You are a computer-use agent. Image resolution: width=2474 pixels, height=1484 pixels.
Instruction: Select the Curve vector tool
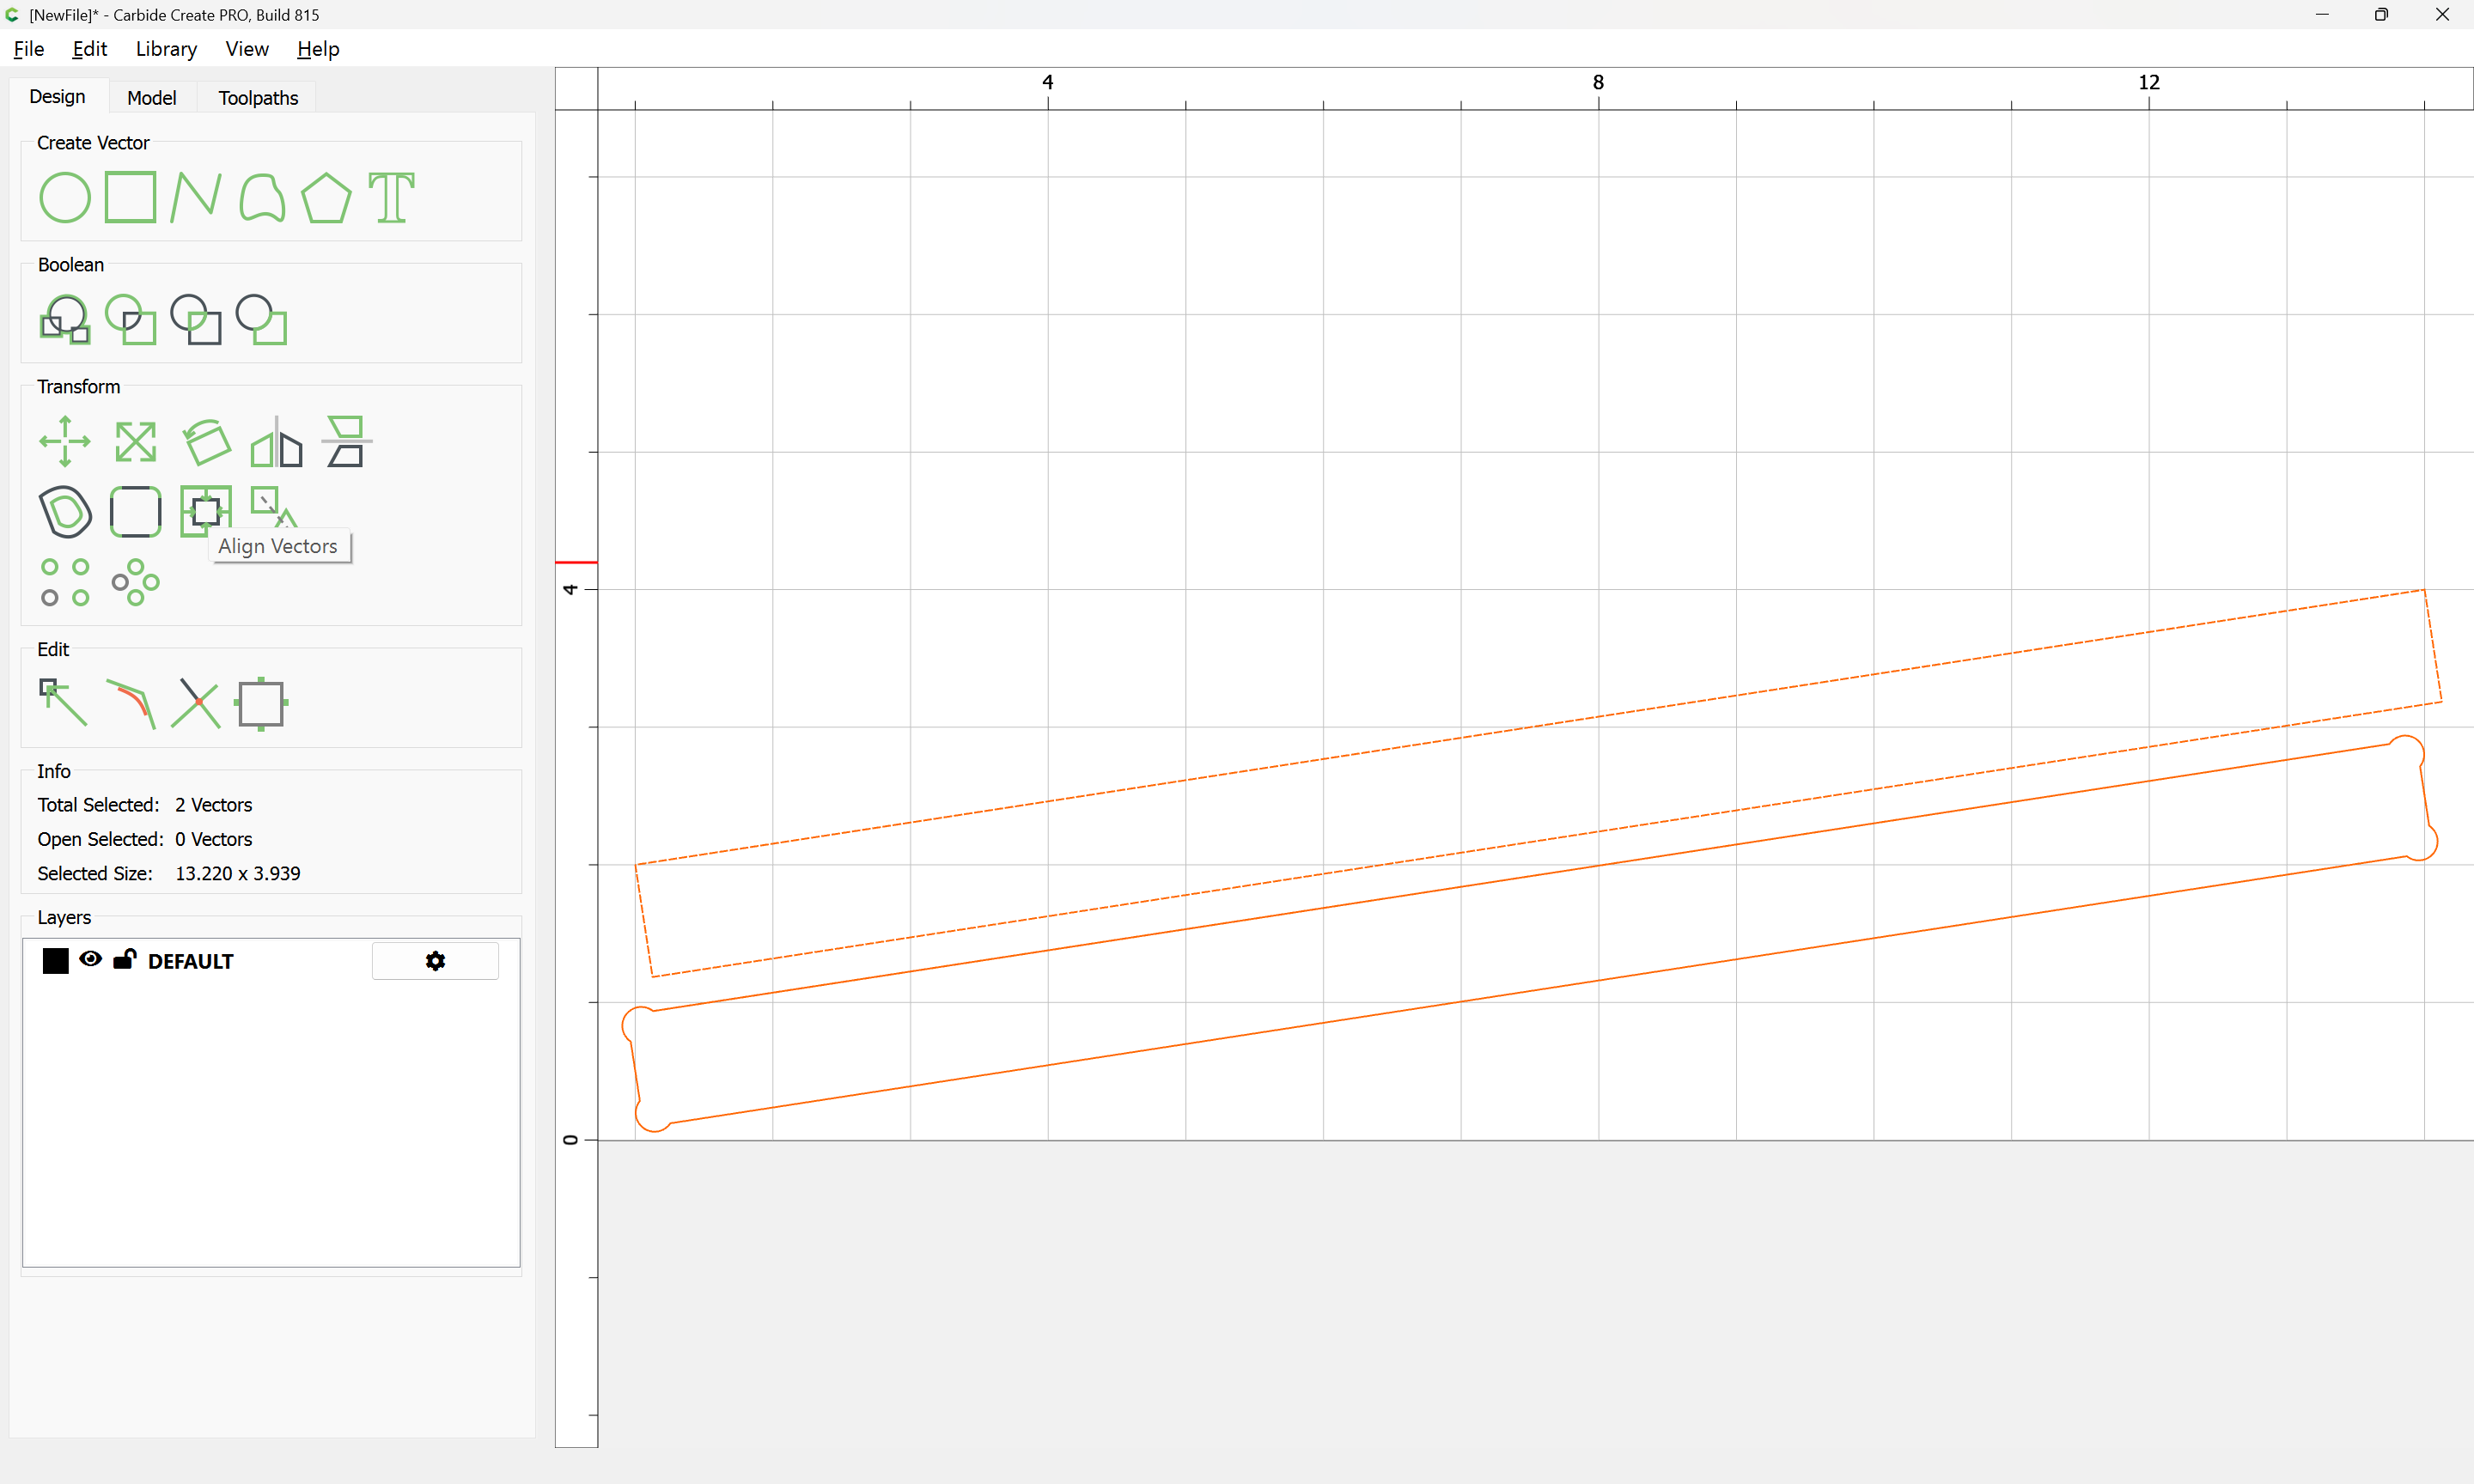point(262,197)
